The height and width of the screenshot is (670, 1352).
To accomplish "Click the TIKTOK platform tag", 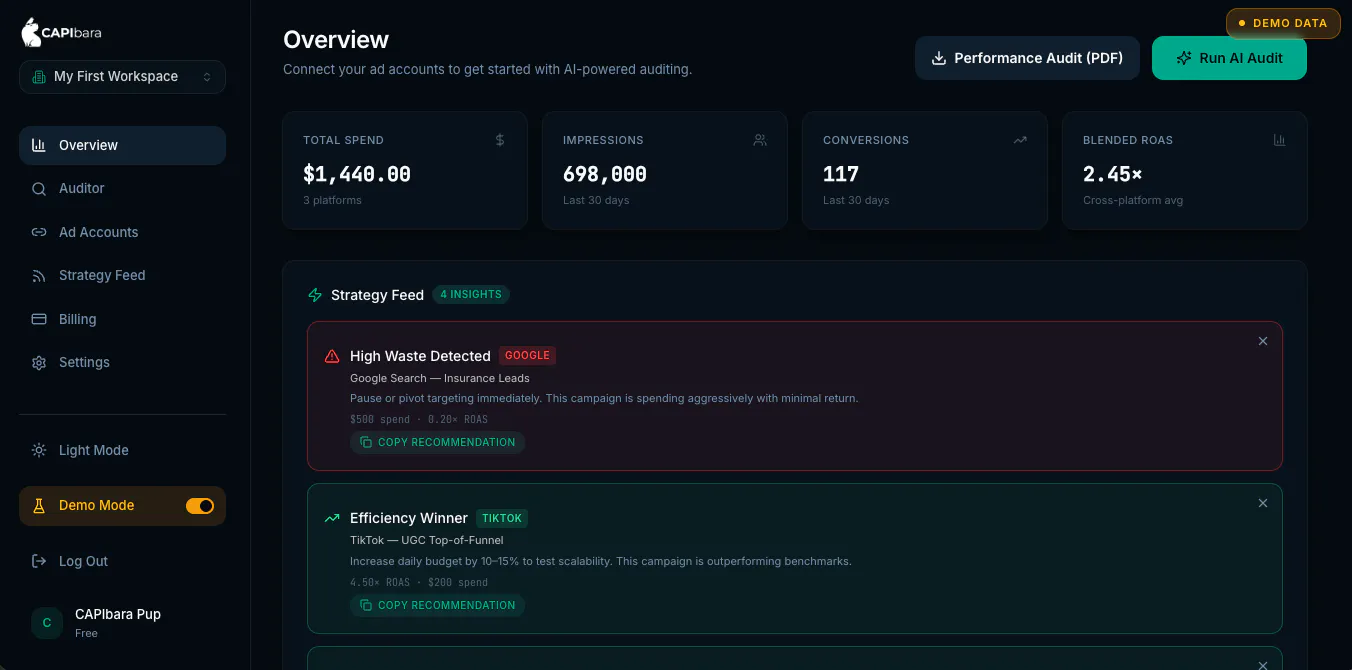I will (502, 518).
